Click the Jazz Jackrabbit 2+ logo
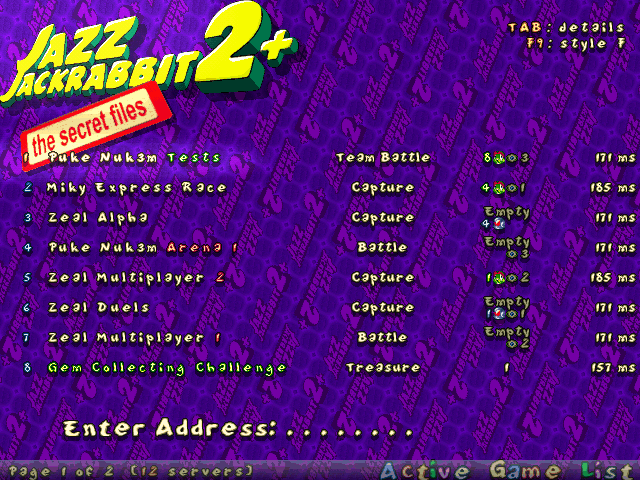This screenshot has height=480, width=640. pyautogui.click(x=149, y=53)
